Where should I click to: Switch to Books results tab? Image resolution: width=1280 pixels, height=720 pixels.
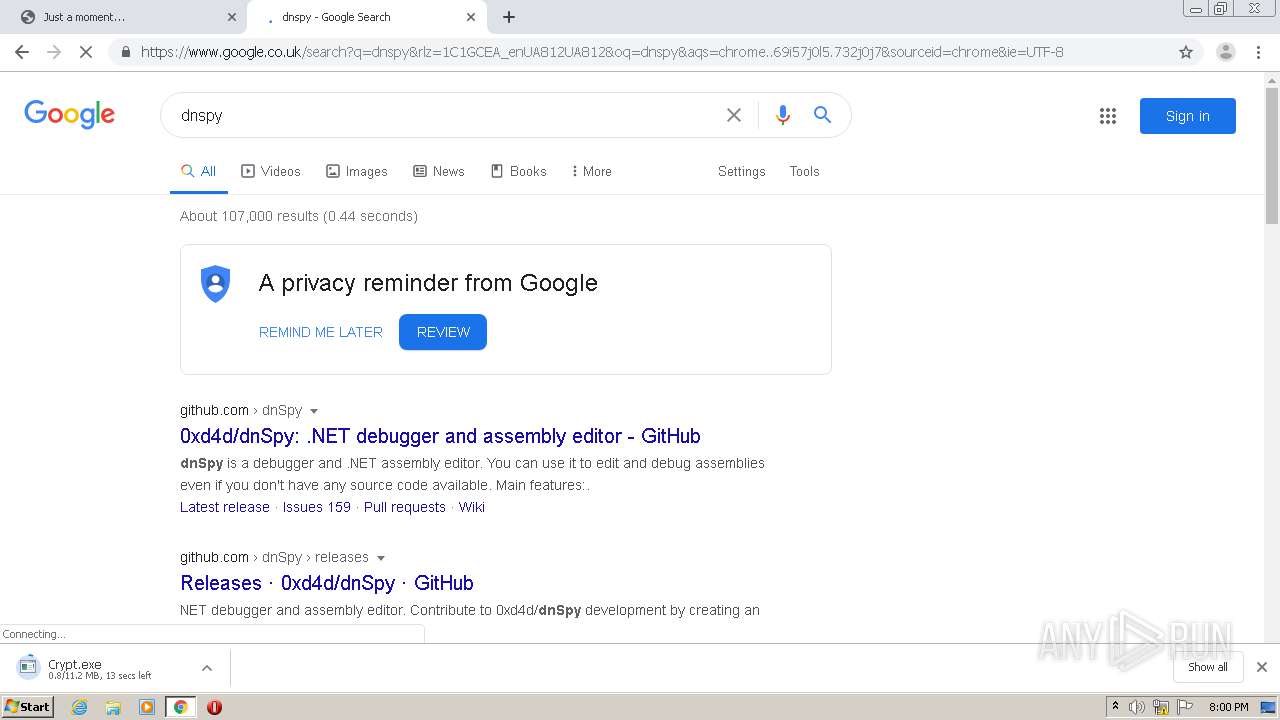pyautogui.click(x=518, y=171)
